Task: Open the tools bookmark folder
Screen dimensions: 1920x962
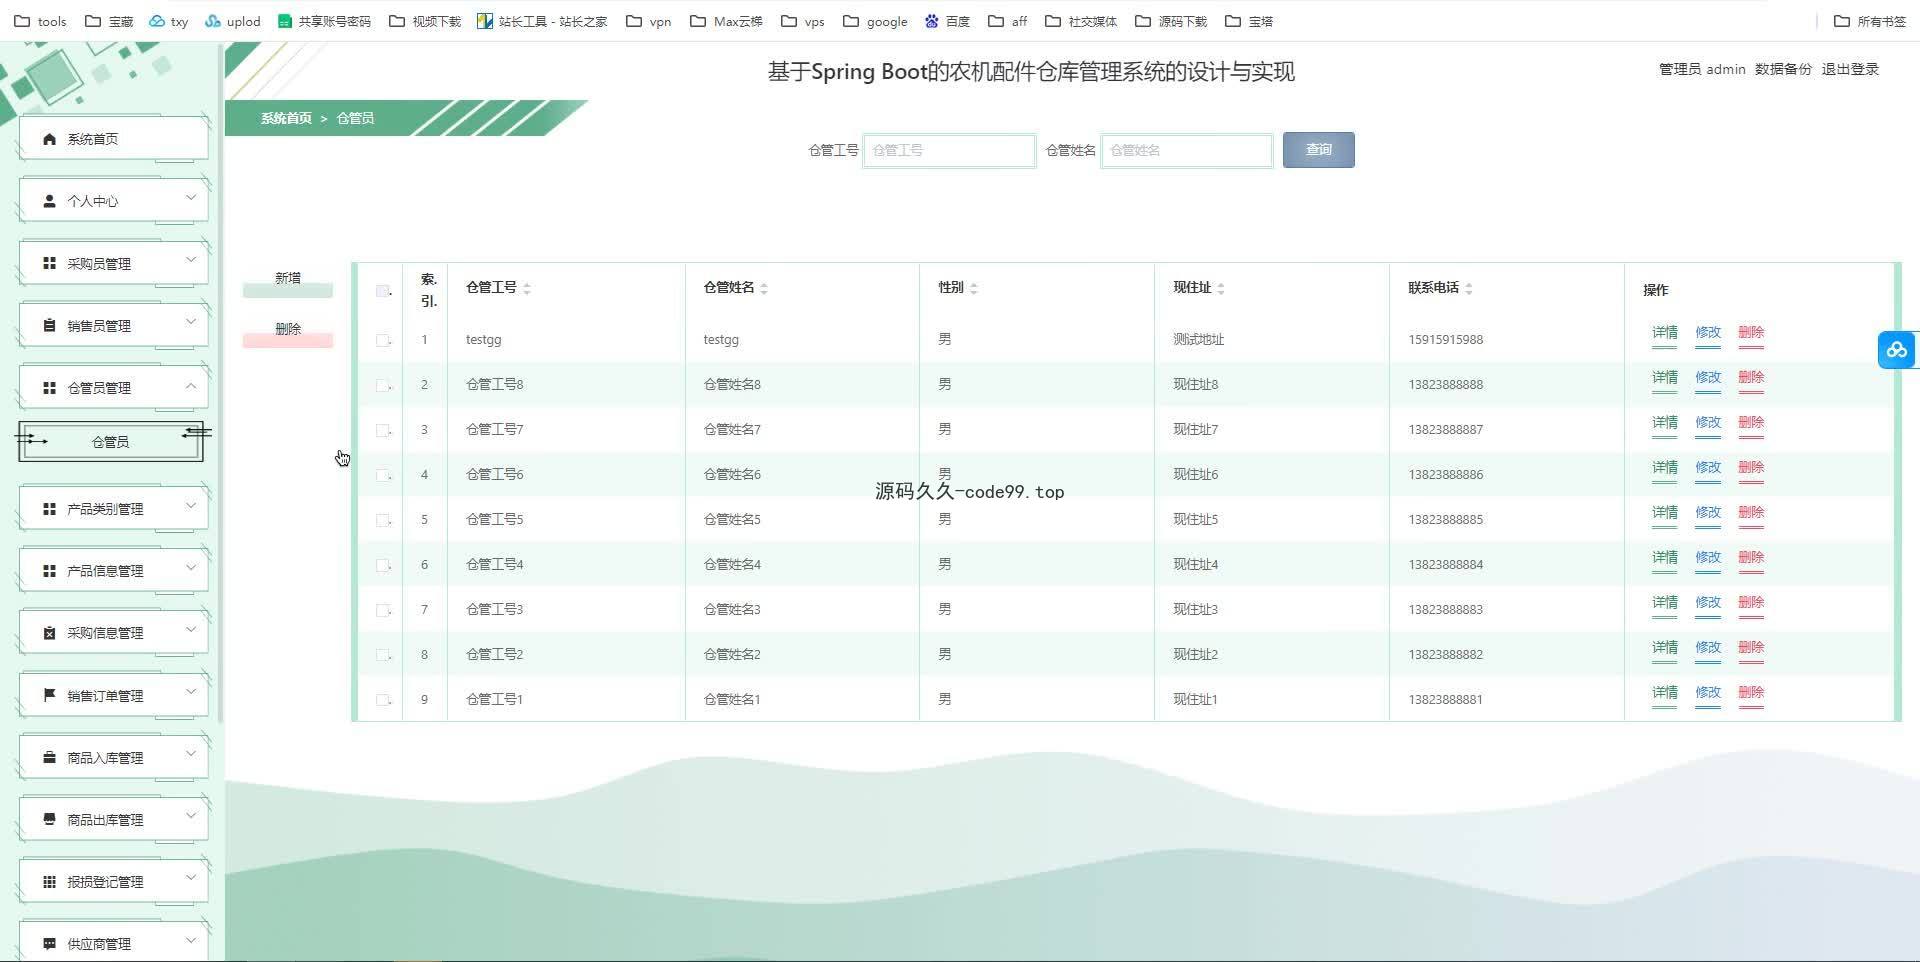Action: tap(40, 21)
